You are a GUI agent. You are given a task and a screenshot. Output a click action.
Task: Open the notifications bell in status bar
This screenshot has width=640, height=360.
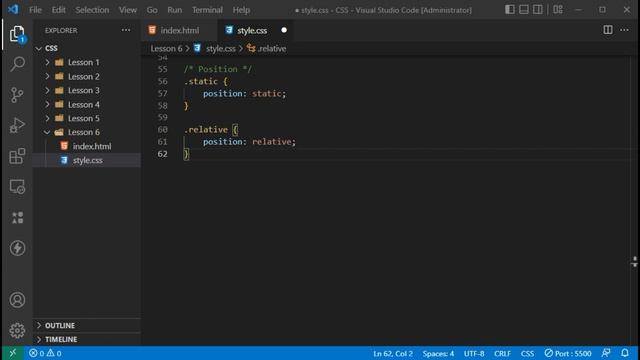tap(625, 353)
